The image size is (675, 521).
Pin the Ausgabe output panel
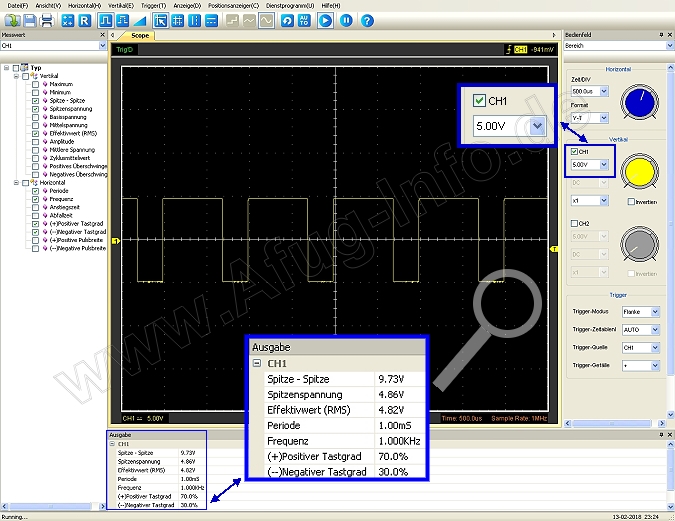coord(661,434)
